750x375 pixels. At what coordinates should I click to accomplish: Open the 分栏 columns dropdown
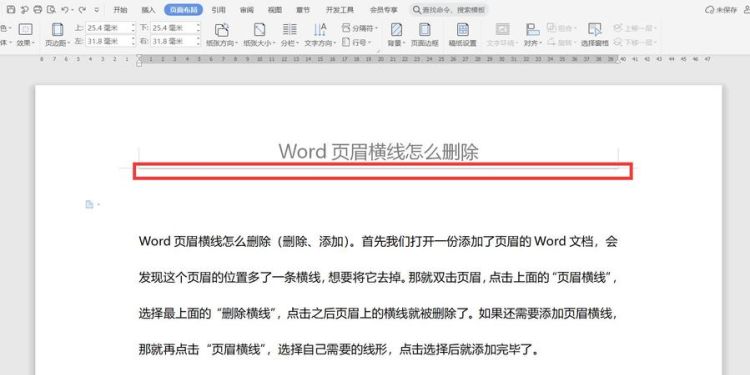(290, 35)
